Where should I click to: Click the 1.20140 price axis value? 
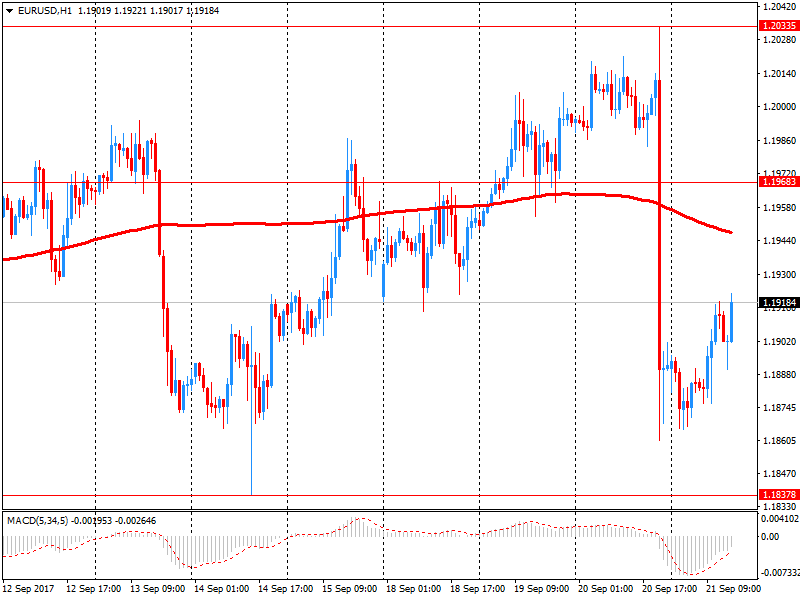[x=780, y=74]
